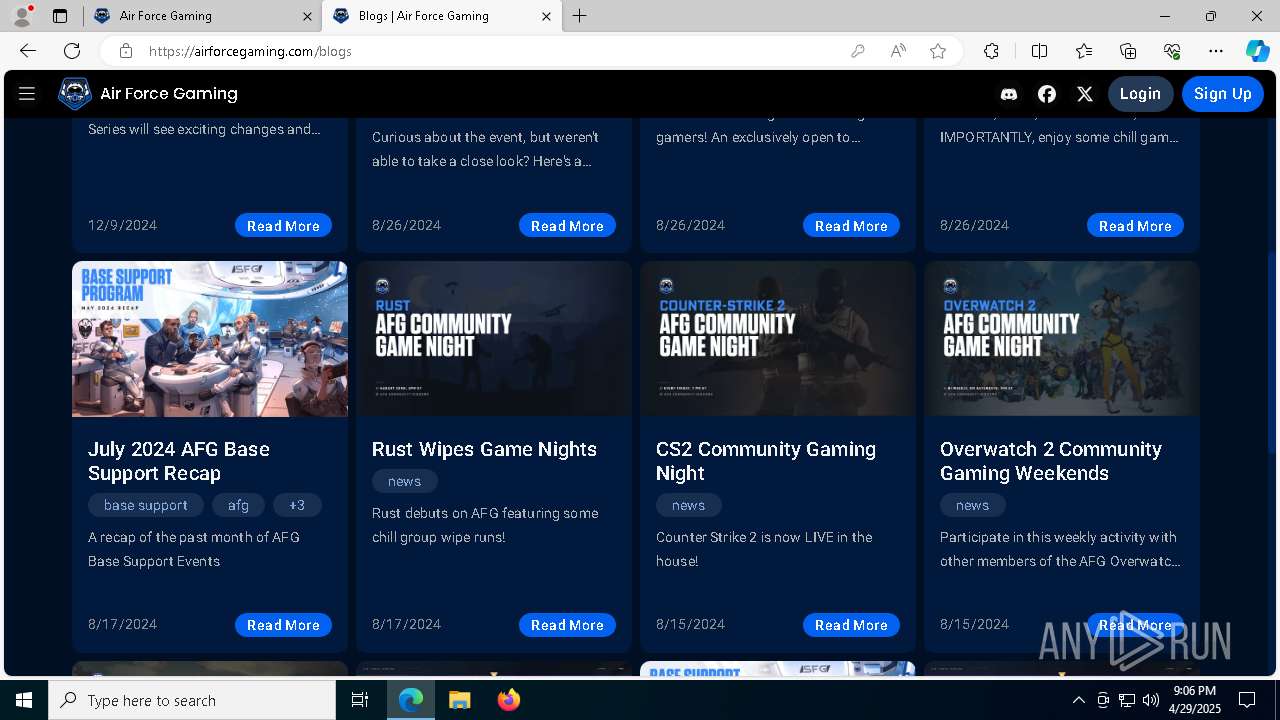Click the Sign Up button
Viewport: 1280px width, 720px height.
click(x=1223, y=94)
